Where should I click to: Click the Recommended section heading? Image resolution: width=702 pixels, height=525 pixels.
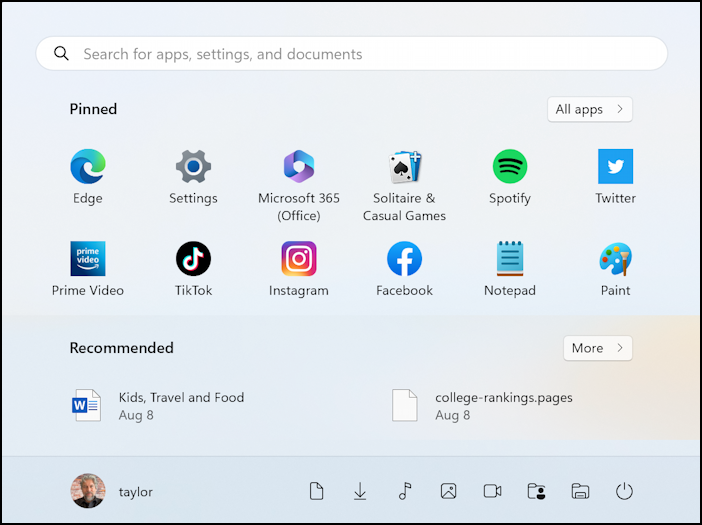[x=121, y=348]
